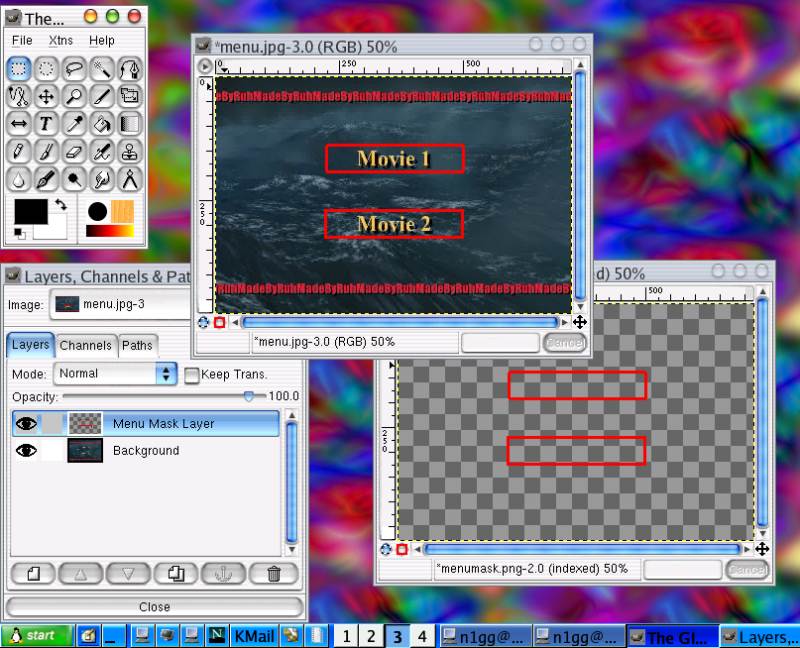
Task: Select the Airbrush tool
Action: tap(102, 152)
